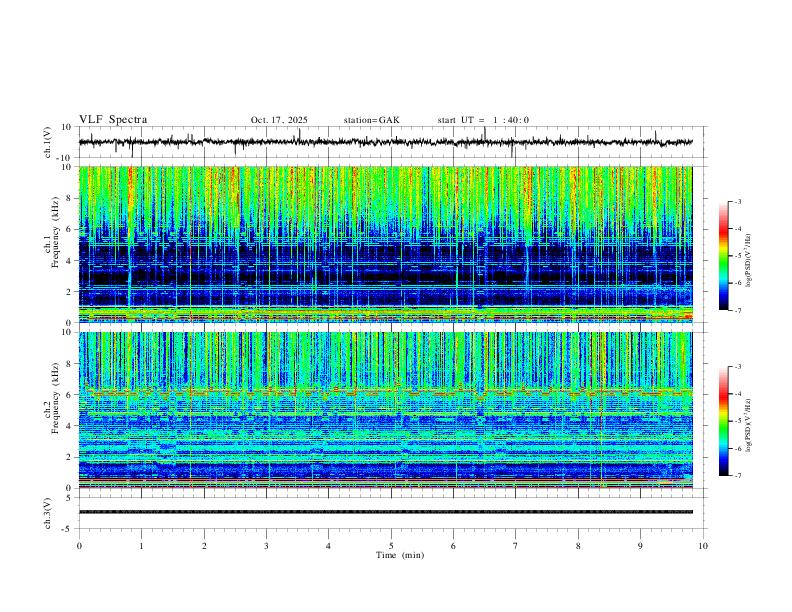Click the time axis tick label '5'

[391, 546]
